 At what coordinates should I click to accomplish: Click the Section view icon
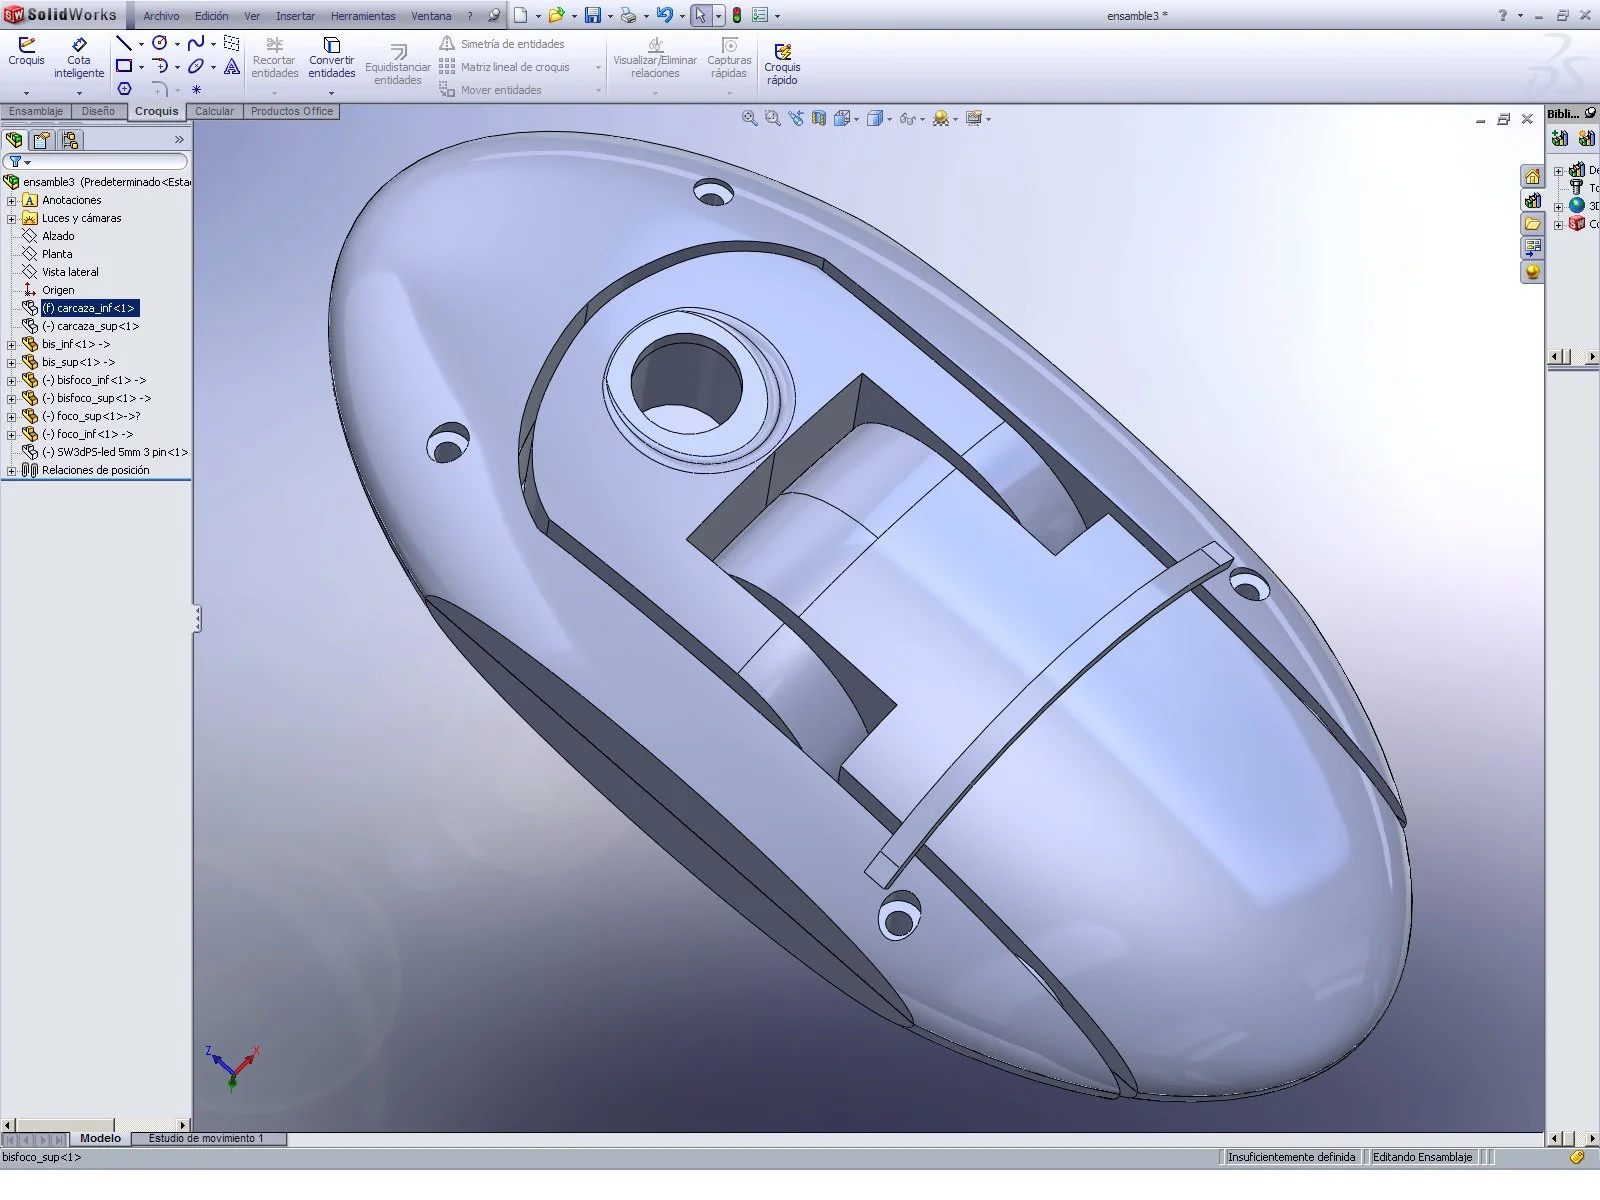click(819, 118)
